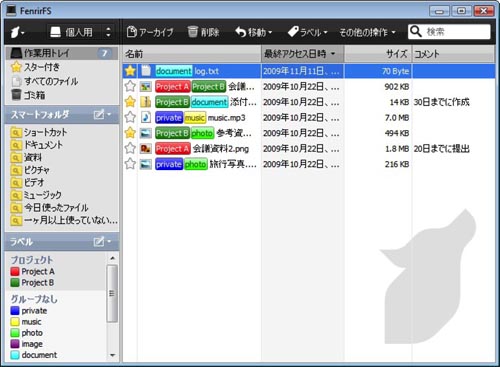Viewport: 500px width, 367px height.
Task: Select the purple image label
Action: (27, 344)
